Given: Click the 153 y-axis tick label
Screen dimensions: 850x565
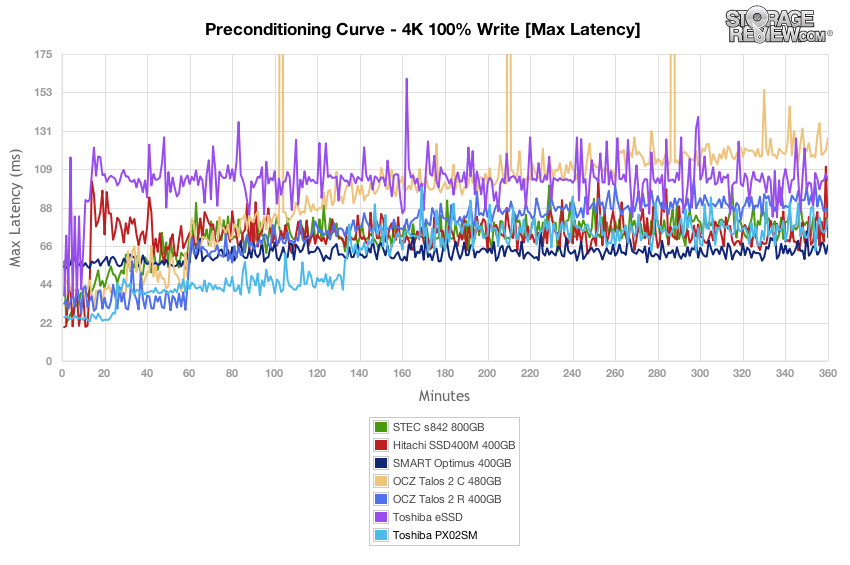Looking at the screenshot, I should [x=43, y=92].
